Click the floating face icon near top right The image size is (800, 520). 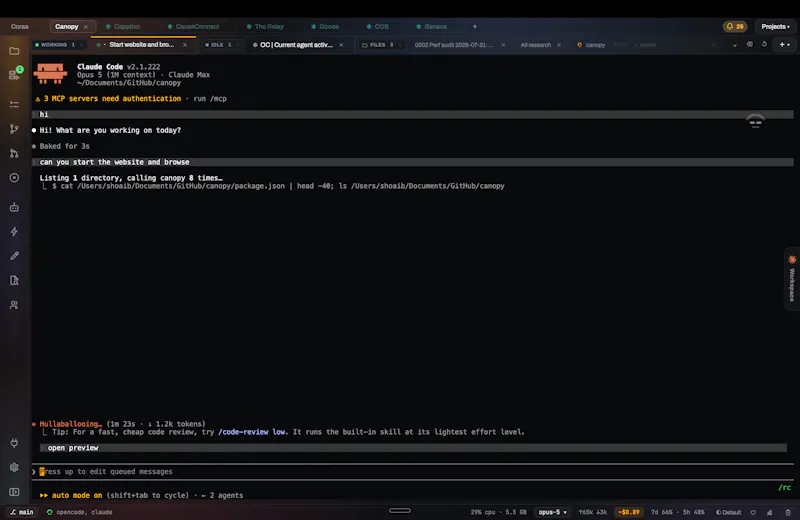(755, 121)
